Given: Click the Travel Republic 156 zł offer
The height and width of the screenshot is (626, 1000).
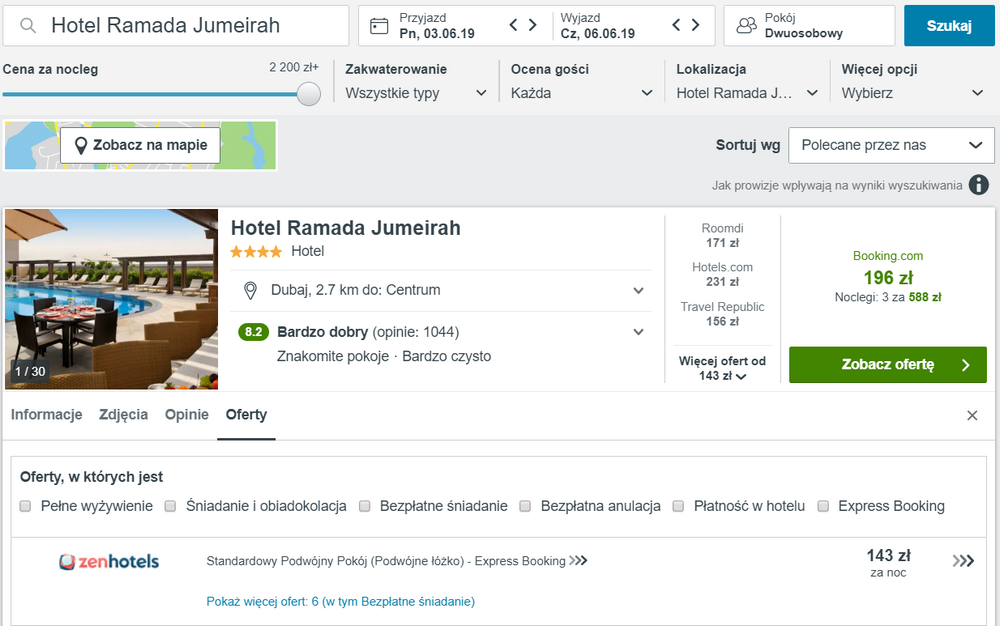Looking at the screenshot, I should 722,314.
